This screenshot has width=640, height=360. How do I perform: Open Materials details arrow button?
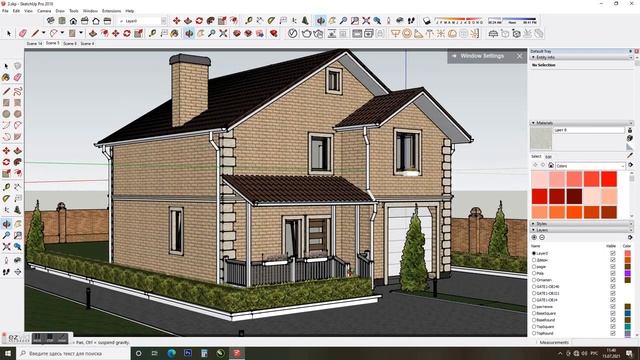tap(631, 165)
